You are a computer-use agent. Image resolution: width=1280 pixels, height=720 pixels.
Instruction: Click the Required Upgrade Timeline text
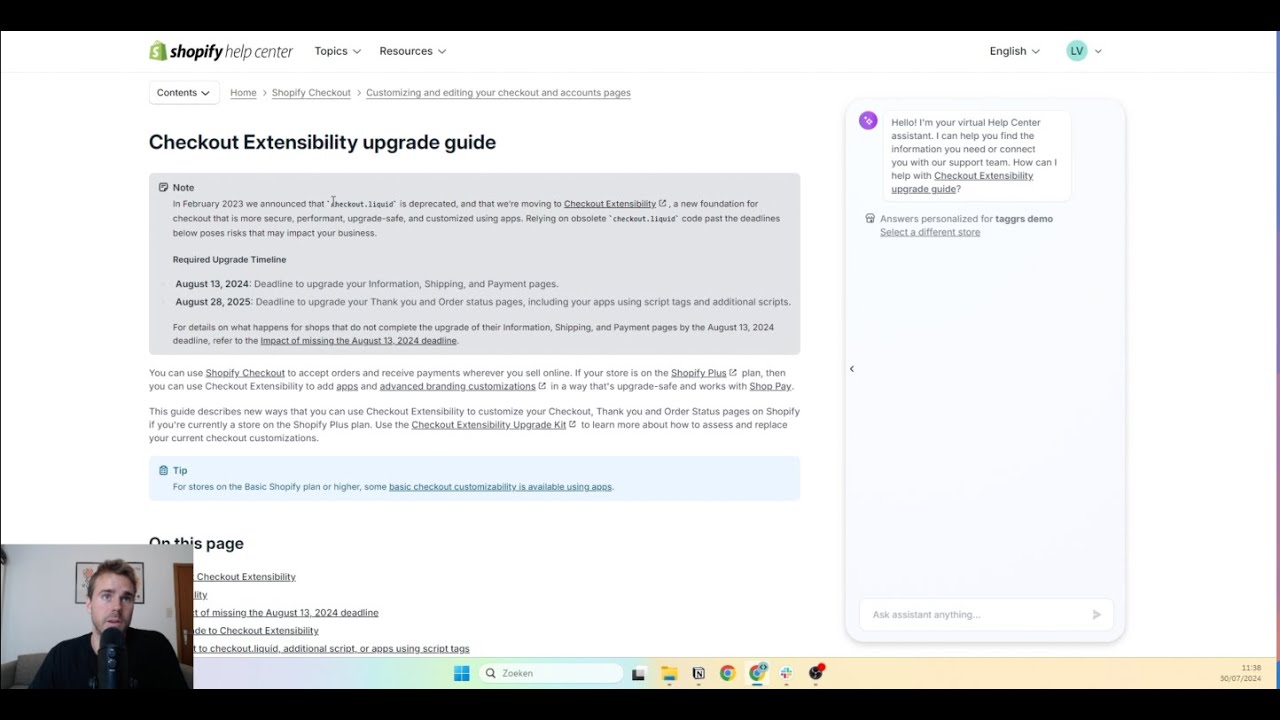(229, 260)
